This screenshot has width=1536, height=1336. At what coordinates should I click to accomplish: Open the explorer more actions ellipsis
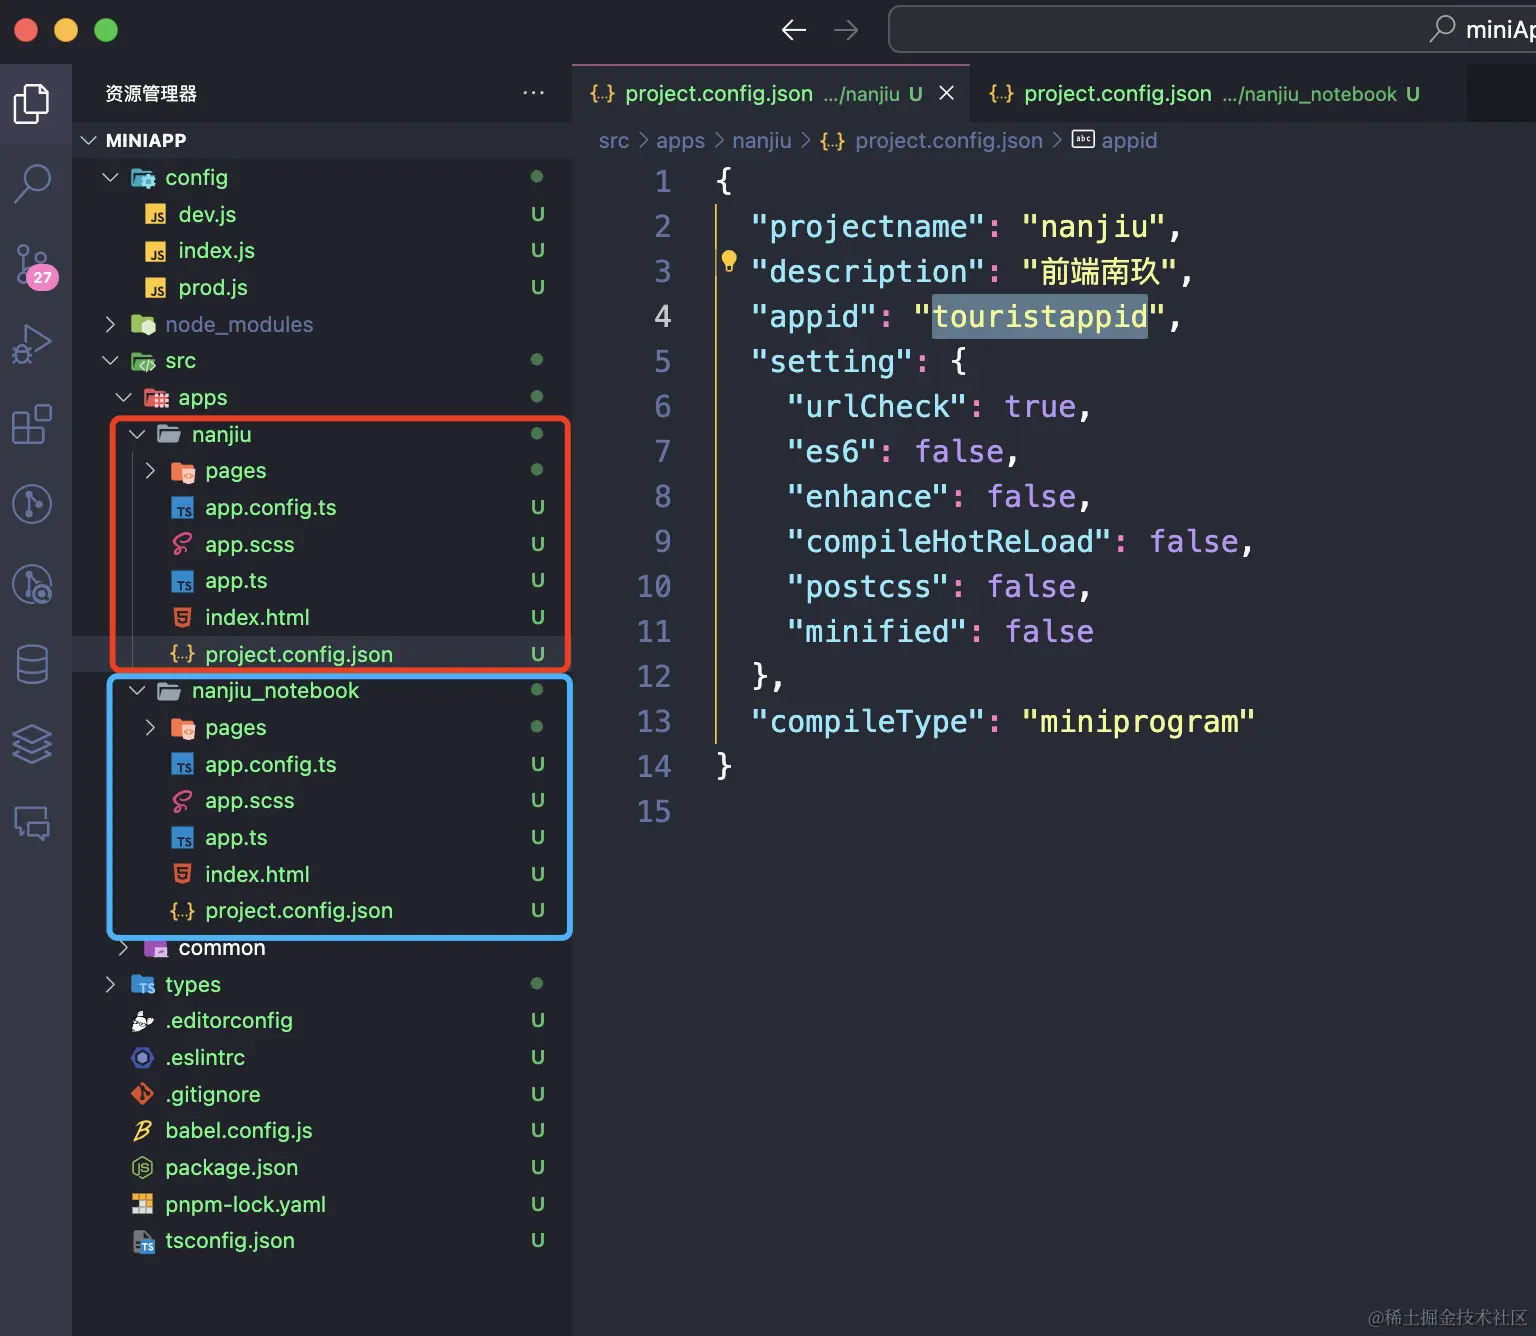pos(533,93)
